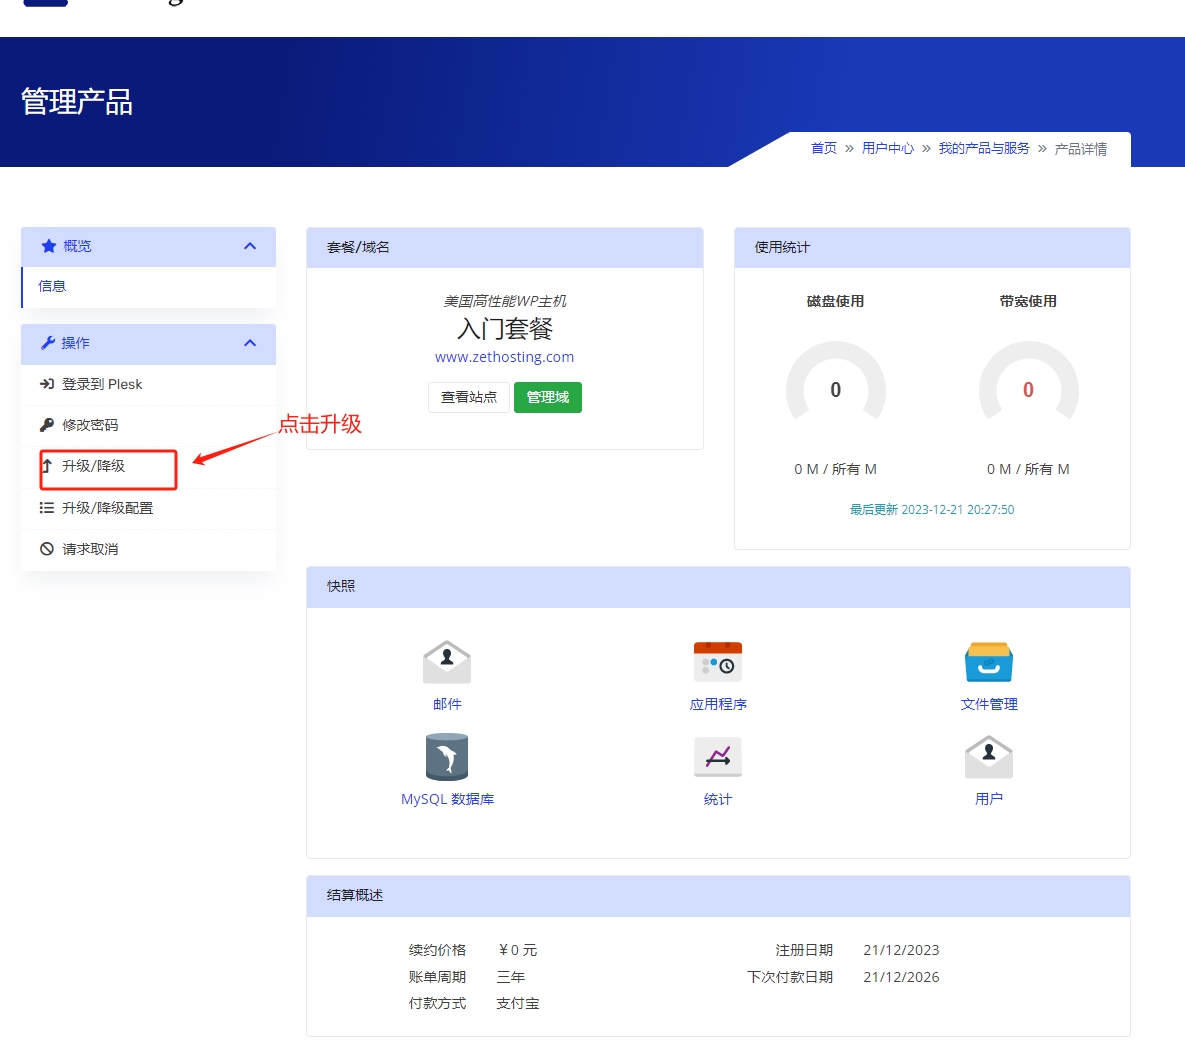The width and height of the screenshot is (1185, 1059).
Task: Click the 入门套餐 plan title
Action: pyautogui.click(x=504, y=329)
